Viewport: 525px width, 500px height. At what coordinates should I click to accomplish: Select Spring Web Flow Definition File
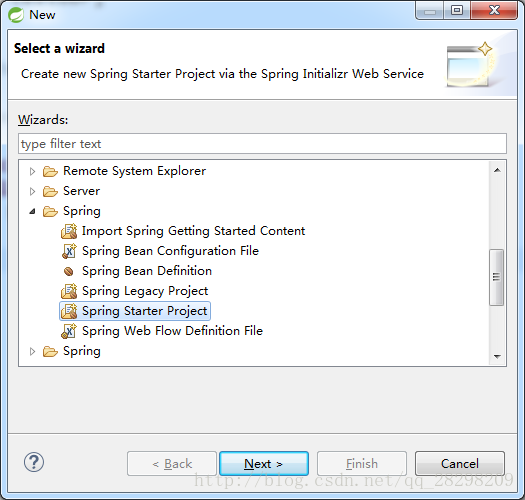(x=172, y=331)
